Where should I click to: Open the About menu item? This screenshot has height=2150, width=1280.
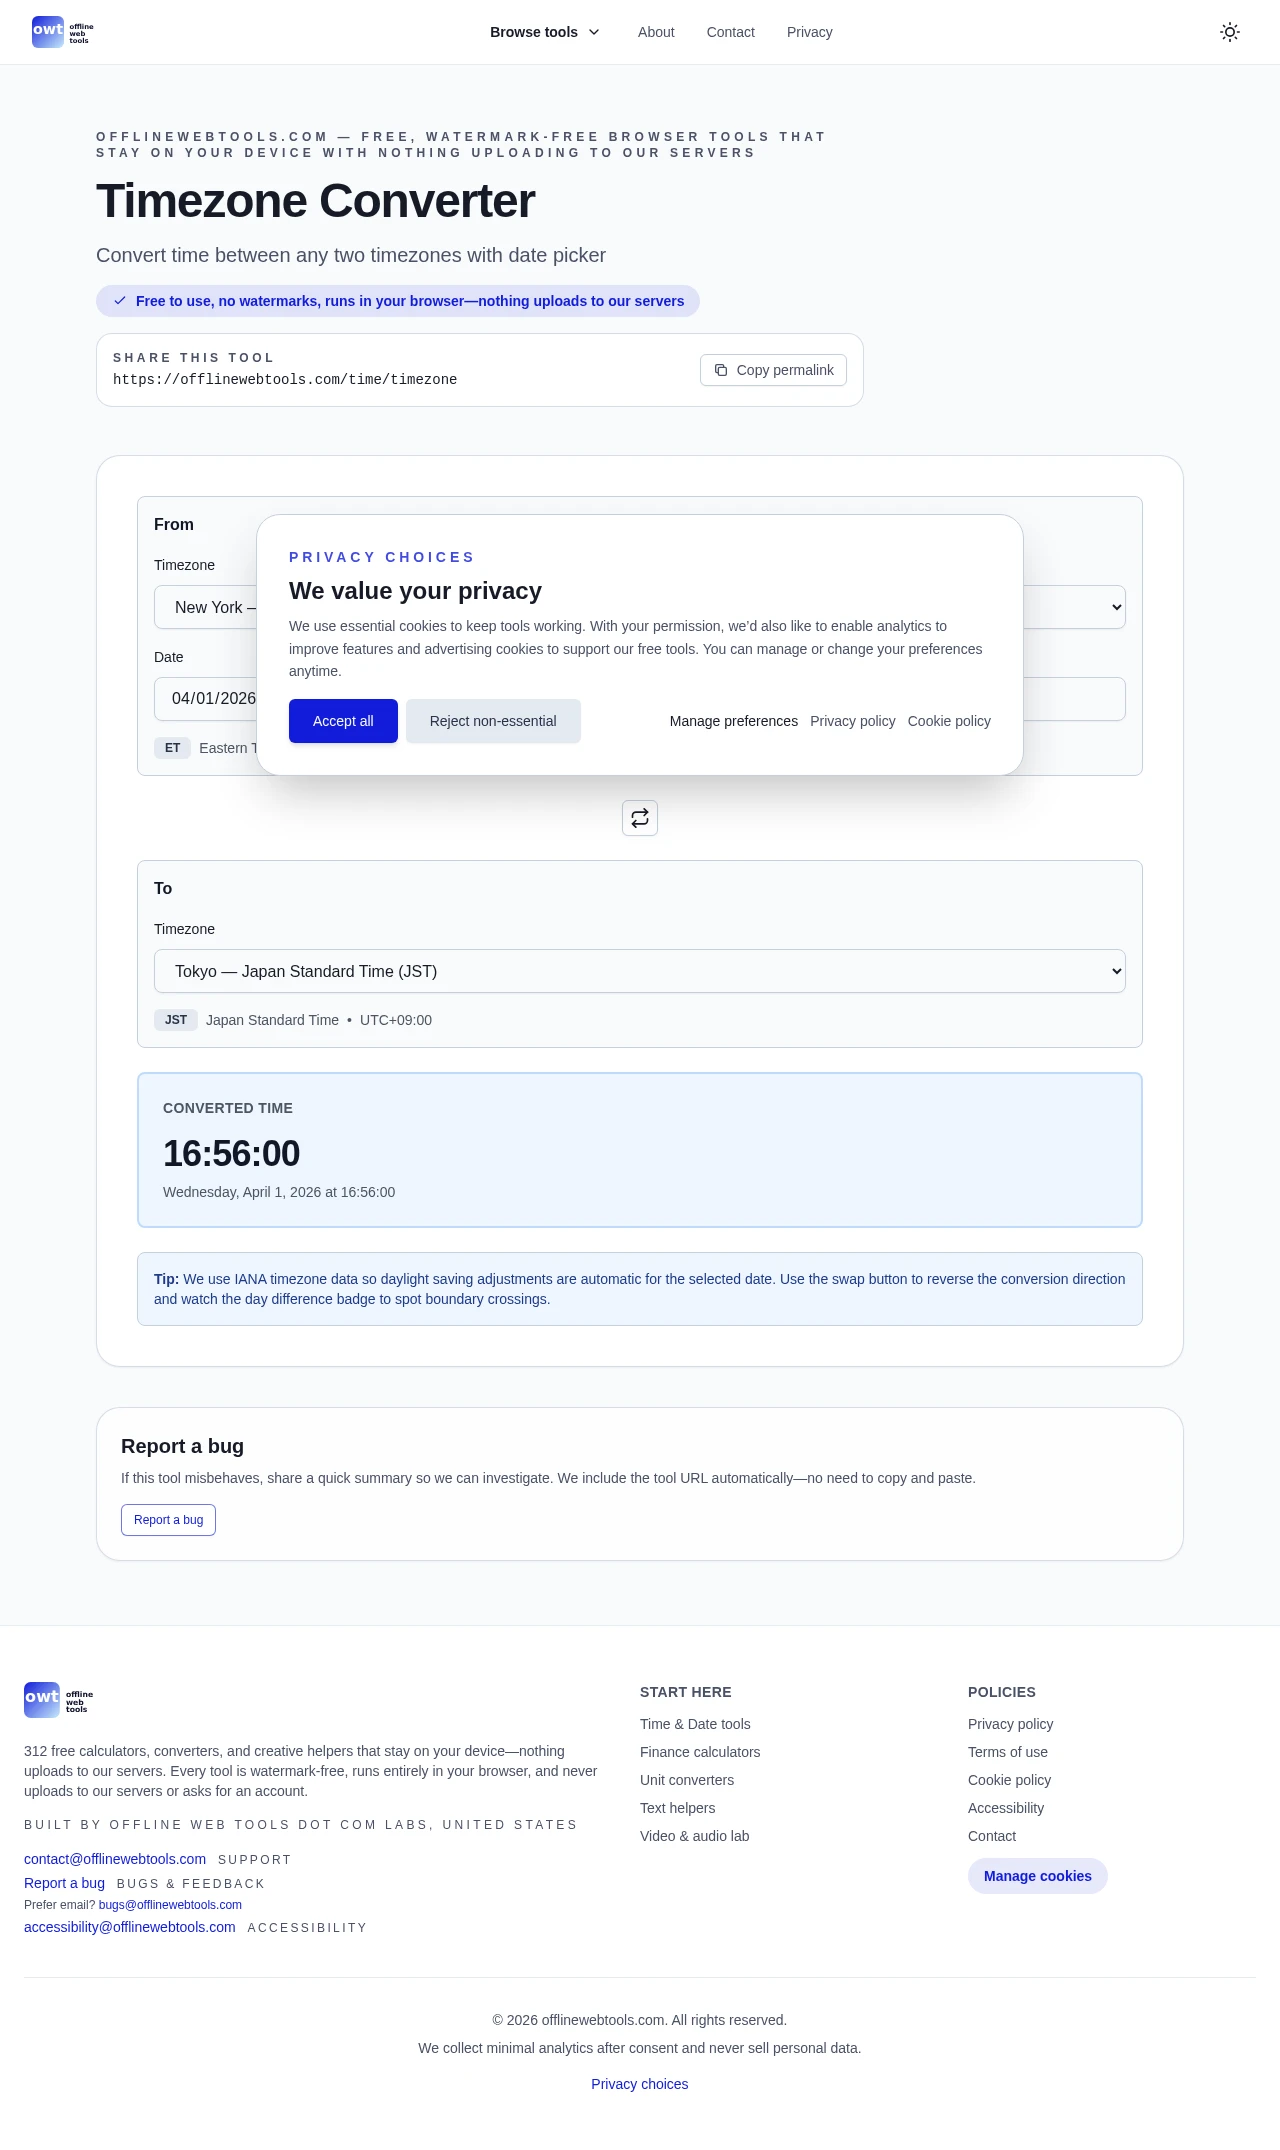pos(656,32)
